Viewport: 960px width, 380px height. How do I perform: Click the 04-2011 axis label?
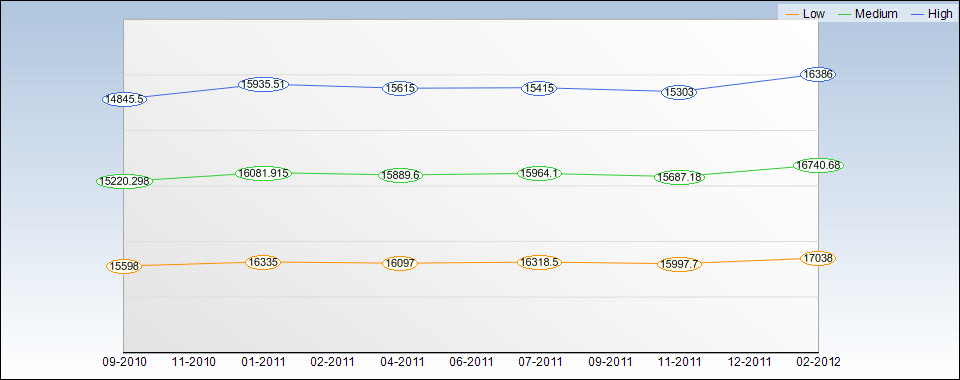tap(402, 362)
